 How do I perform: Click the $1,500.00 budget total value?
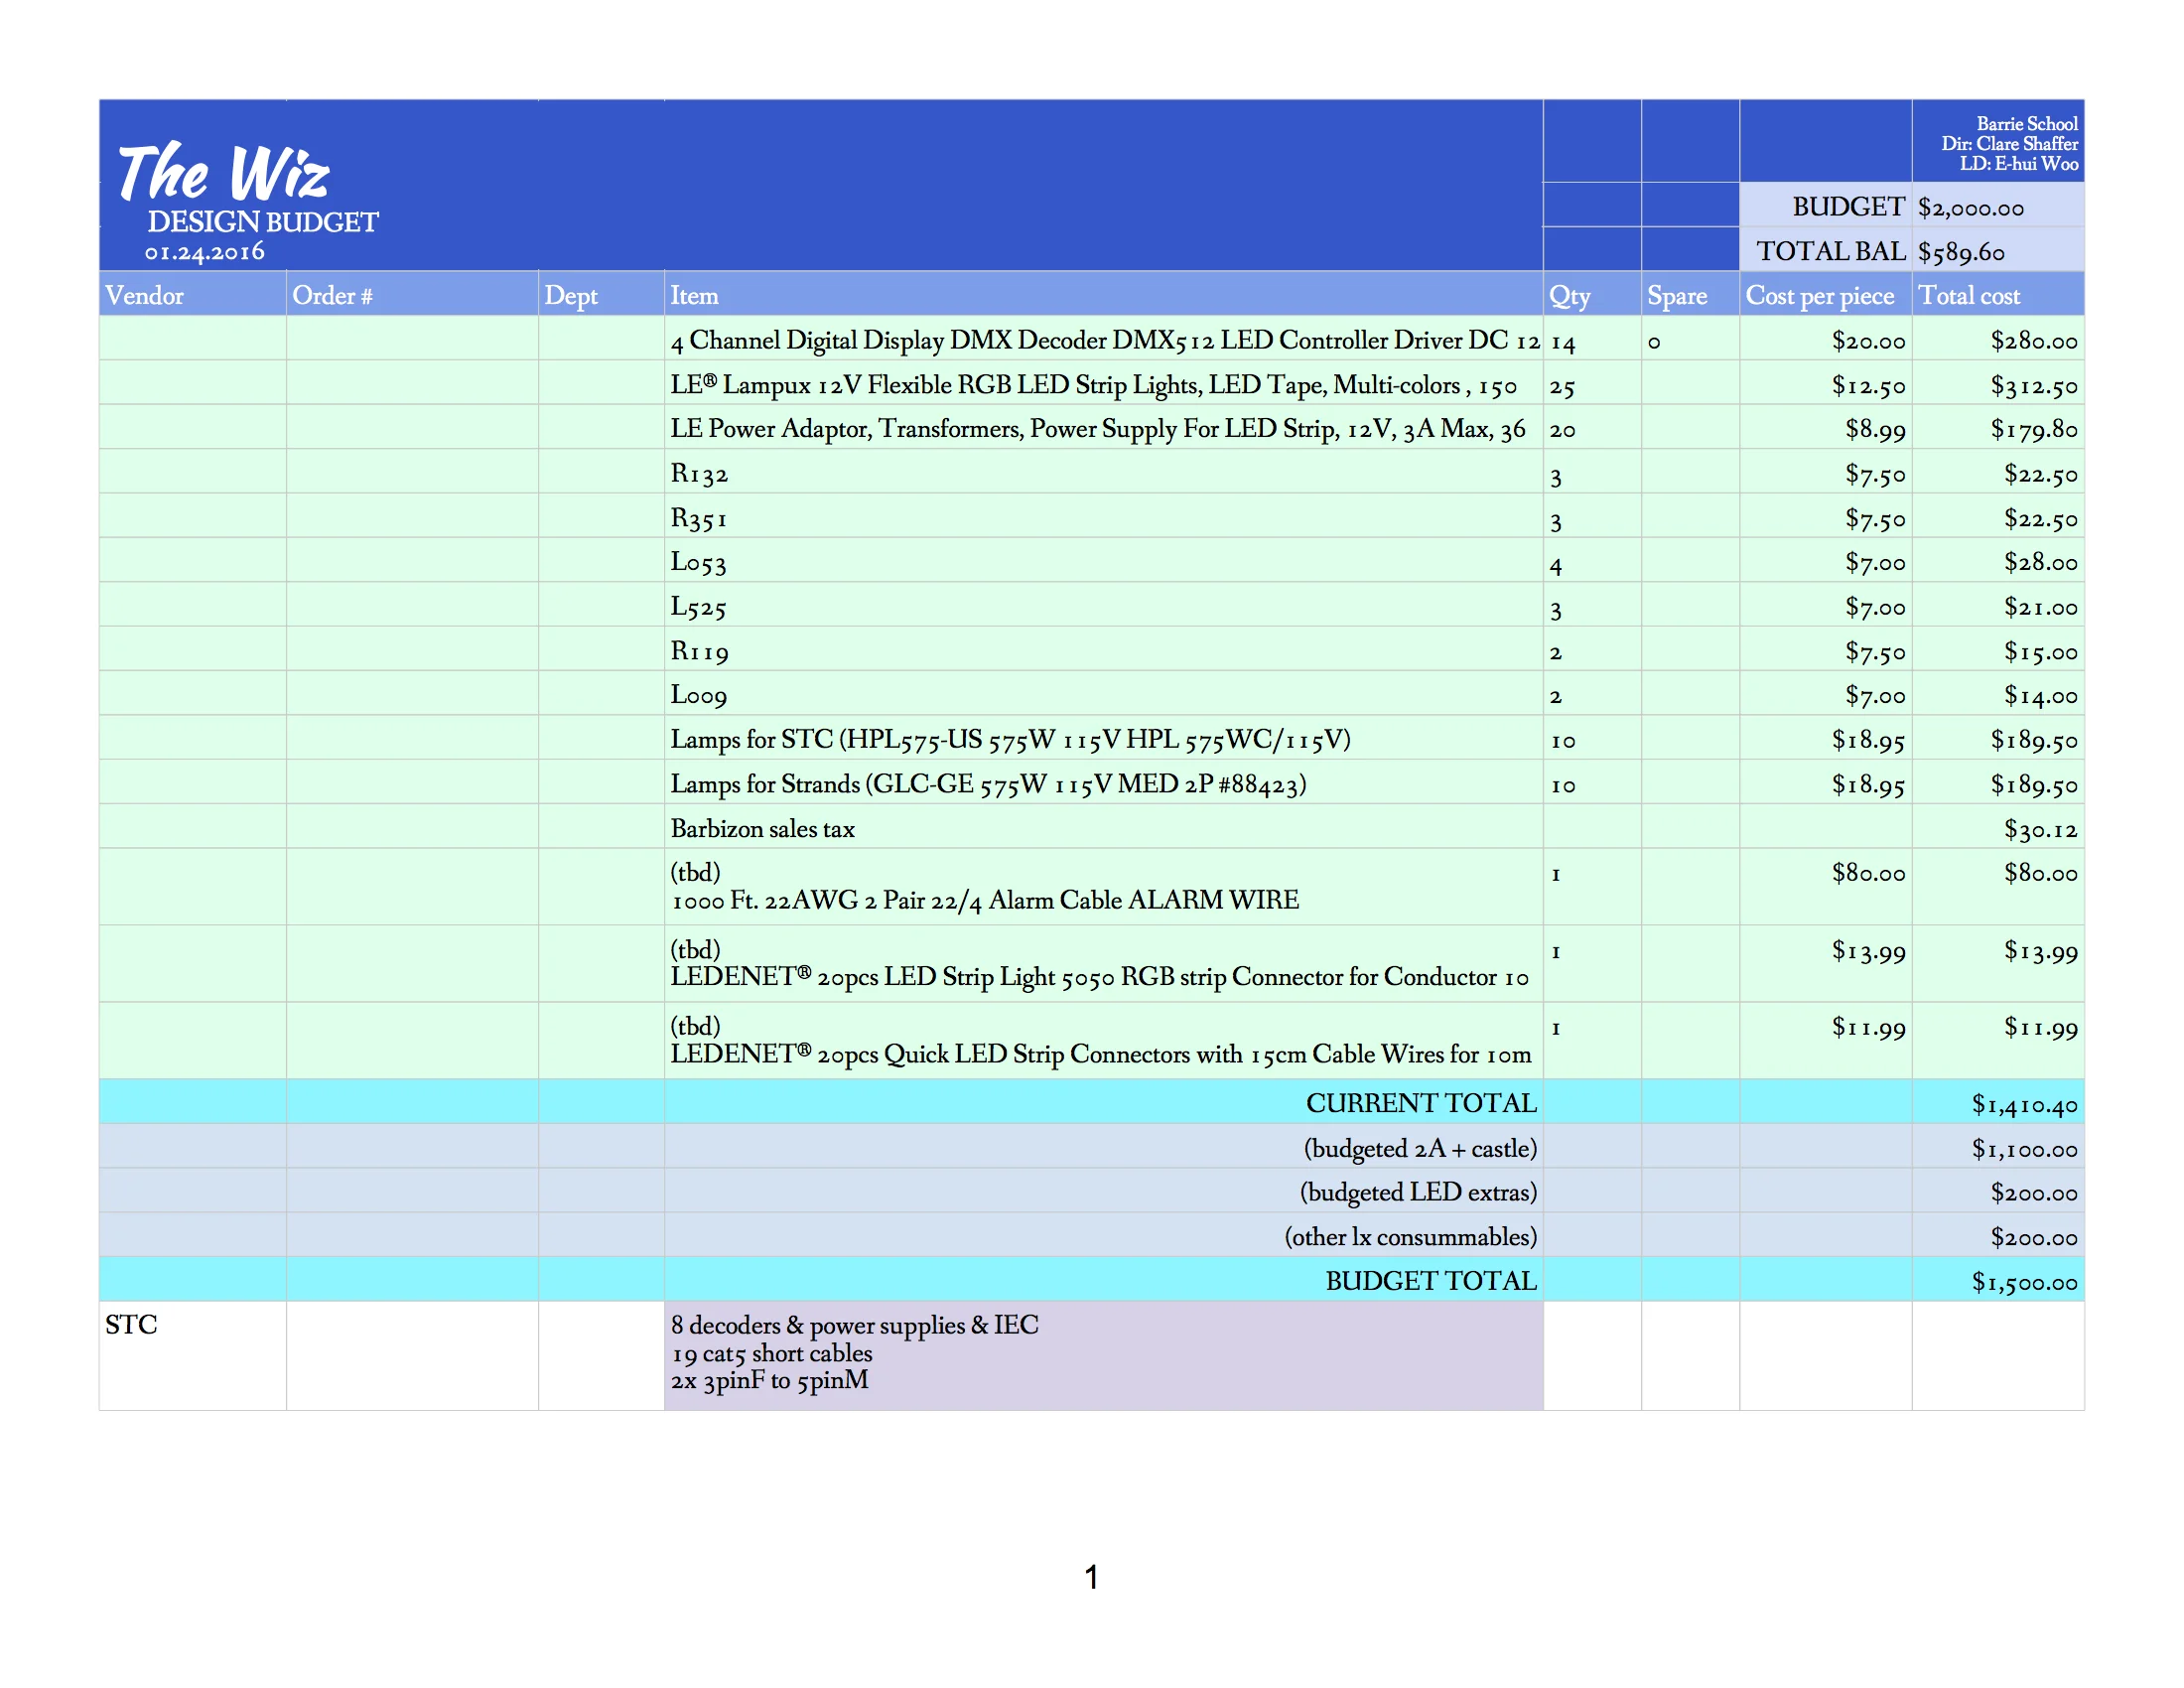(x=2024, y=1282)
